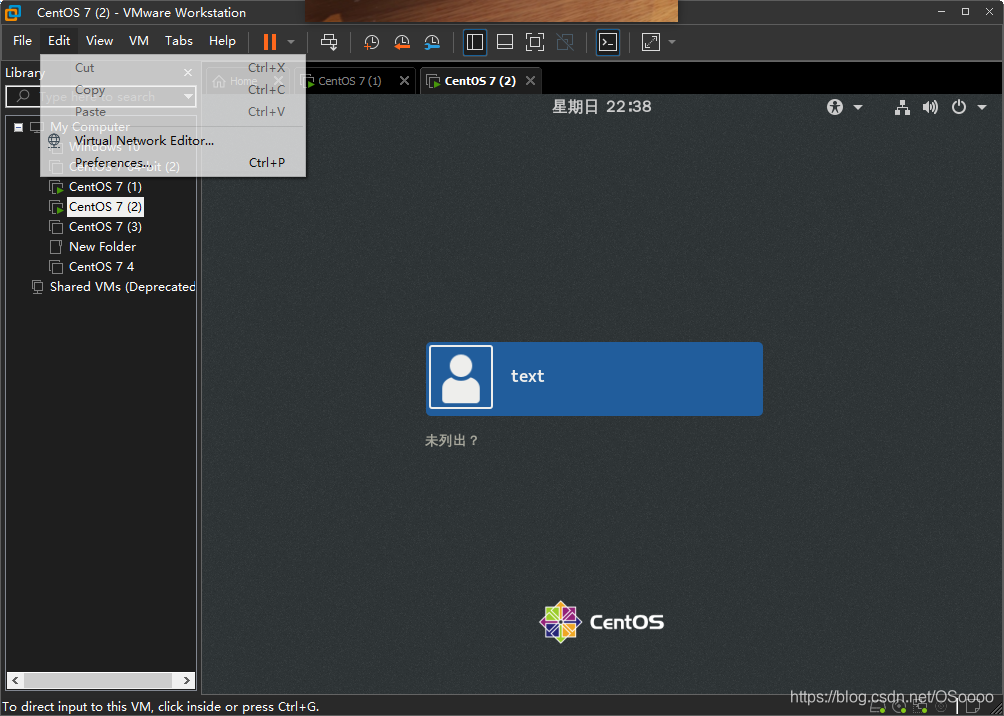The width and height of the screenshot is (1004, 716).
Task: Click the stretch guest display icon
Action: click(x=651, y=42)
